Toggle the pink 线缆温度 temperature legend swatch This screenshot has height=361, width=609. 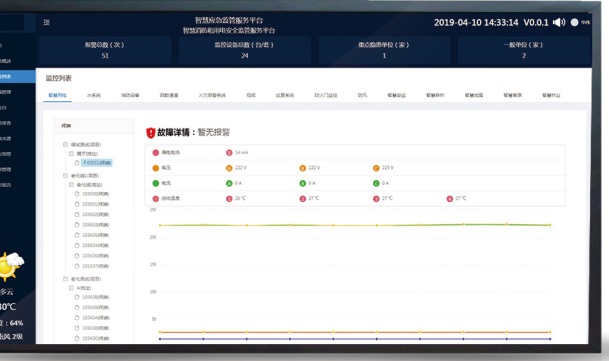pyautogui.click(x=156, y=199)
